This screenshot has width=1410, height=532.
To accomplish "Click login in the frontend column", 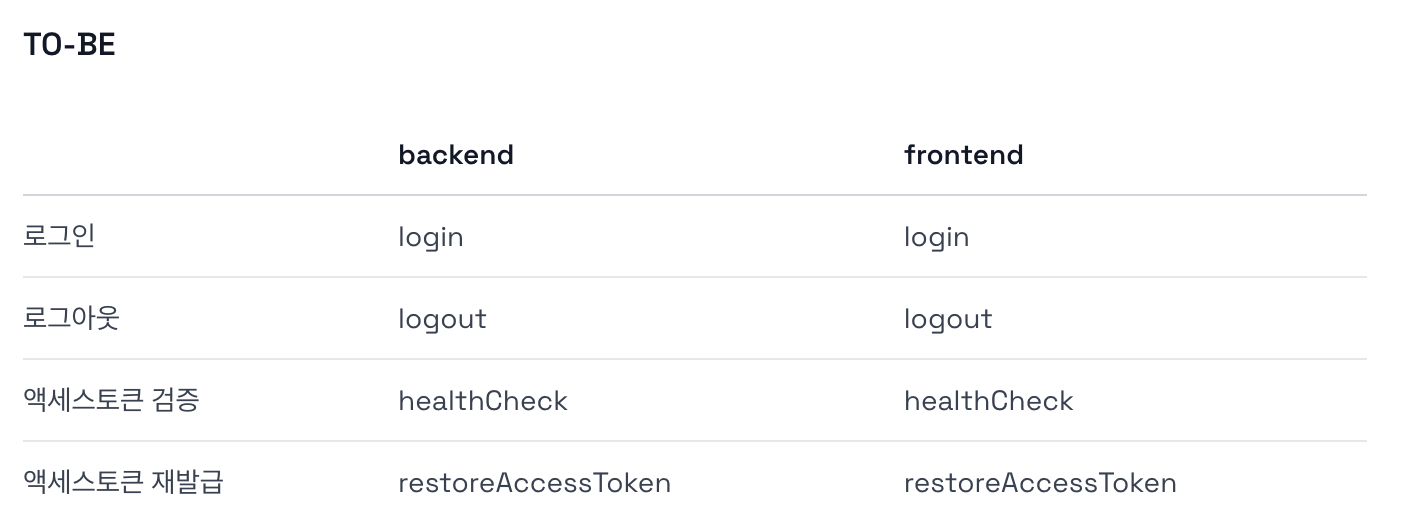I will point(936,237).
